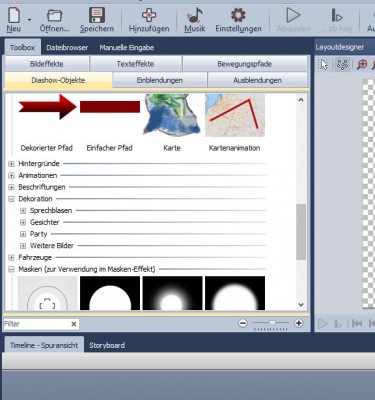Click the Hinzufügen add icon

[x=149, y=15]
